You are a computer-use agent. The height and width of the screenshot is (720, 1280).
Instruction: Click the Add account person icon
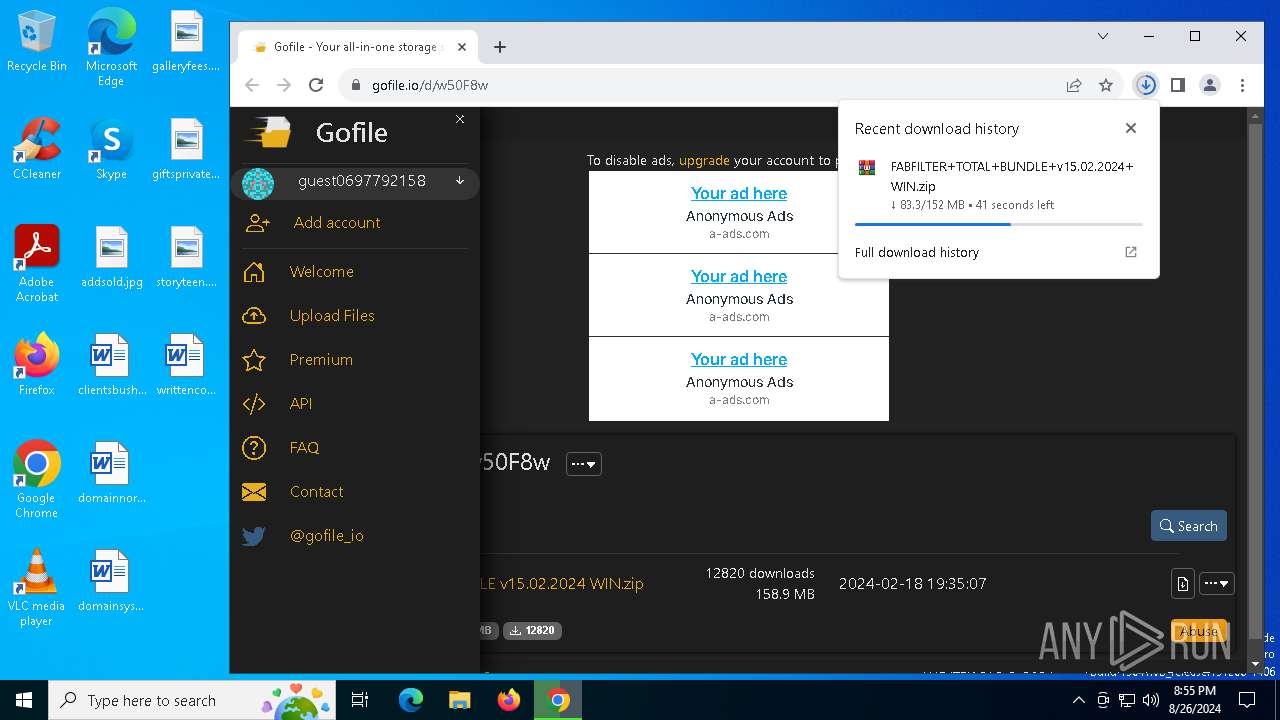(x=257, y=223)
